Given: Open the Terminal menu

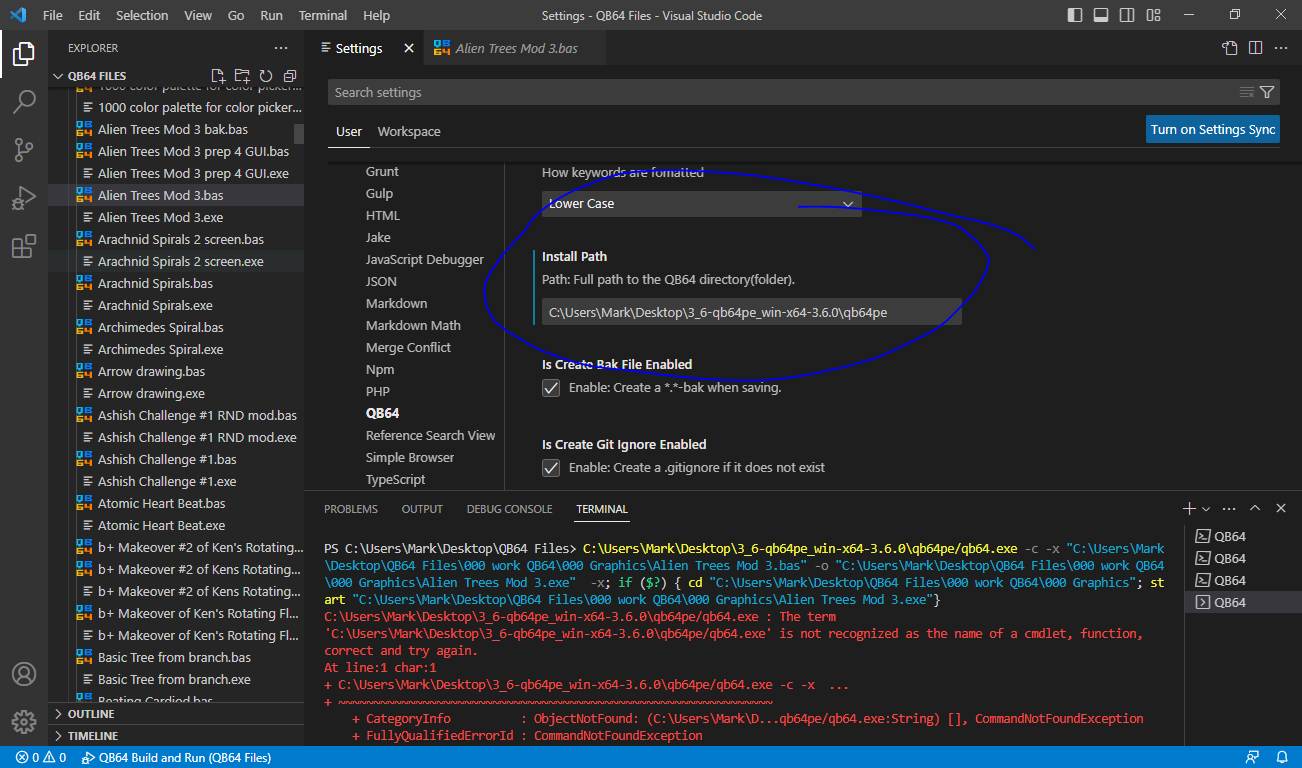Looking at the screenshot, I should pyautogui.click(x=323, y=15).
